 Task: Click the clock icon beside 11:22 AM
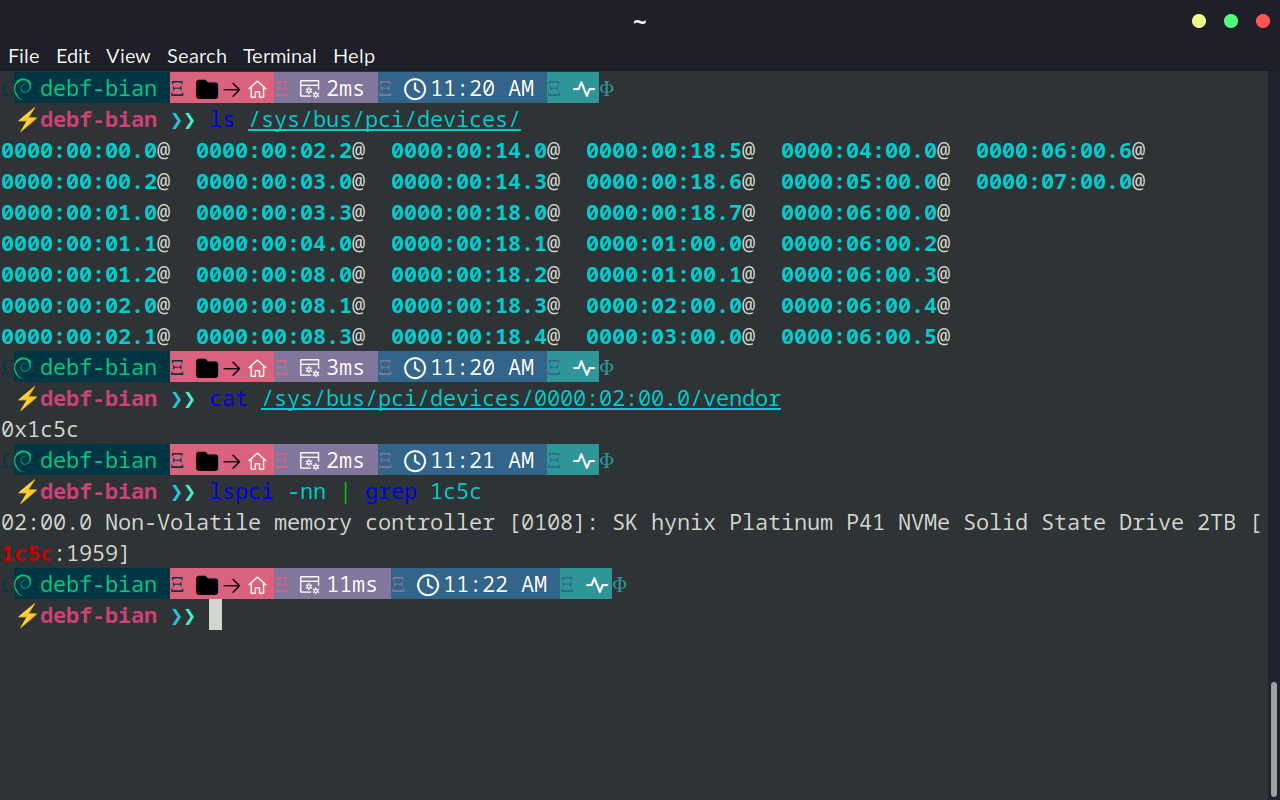[x=428, y=585]
